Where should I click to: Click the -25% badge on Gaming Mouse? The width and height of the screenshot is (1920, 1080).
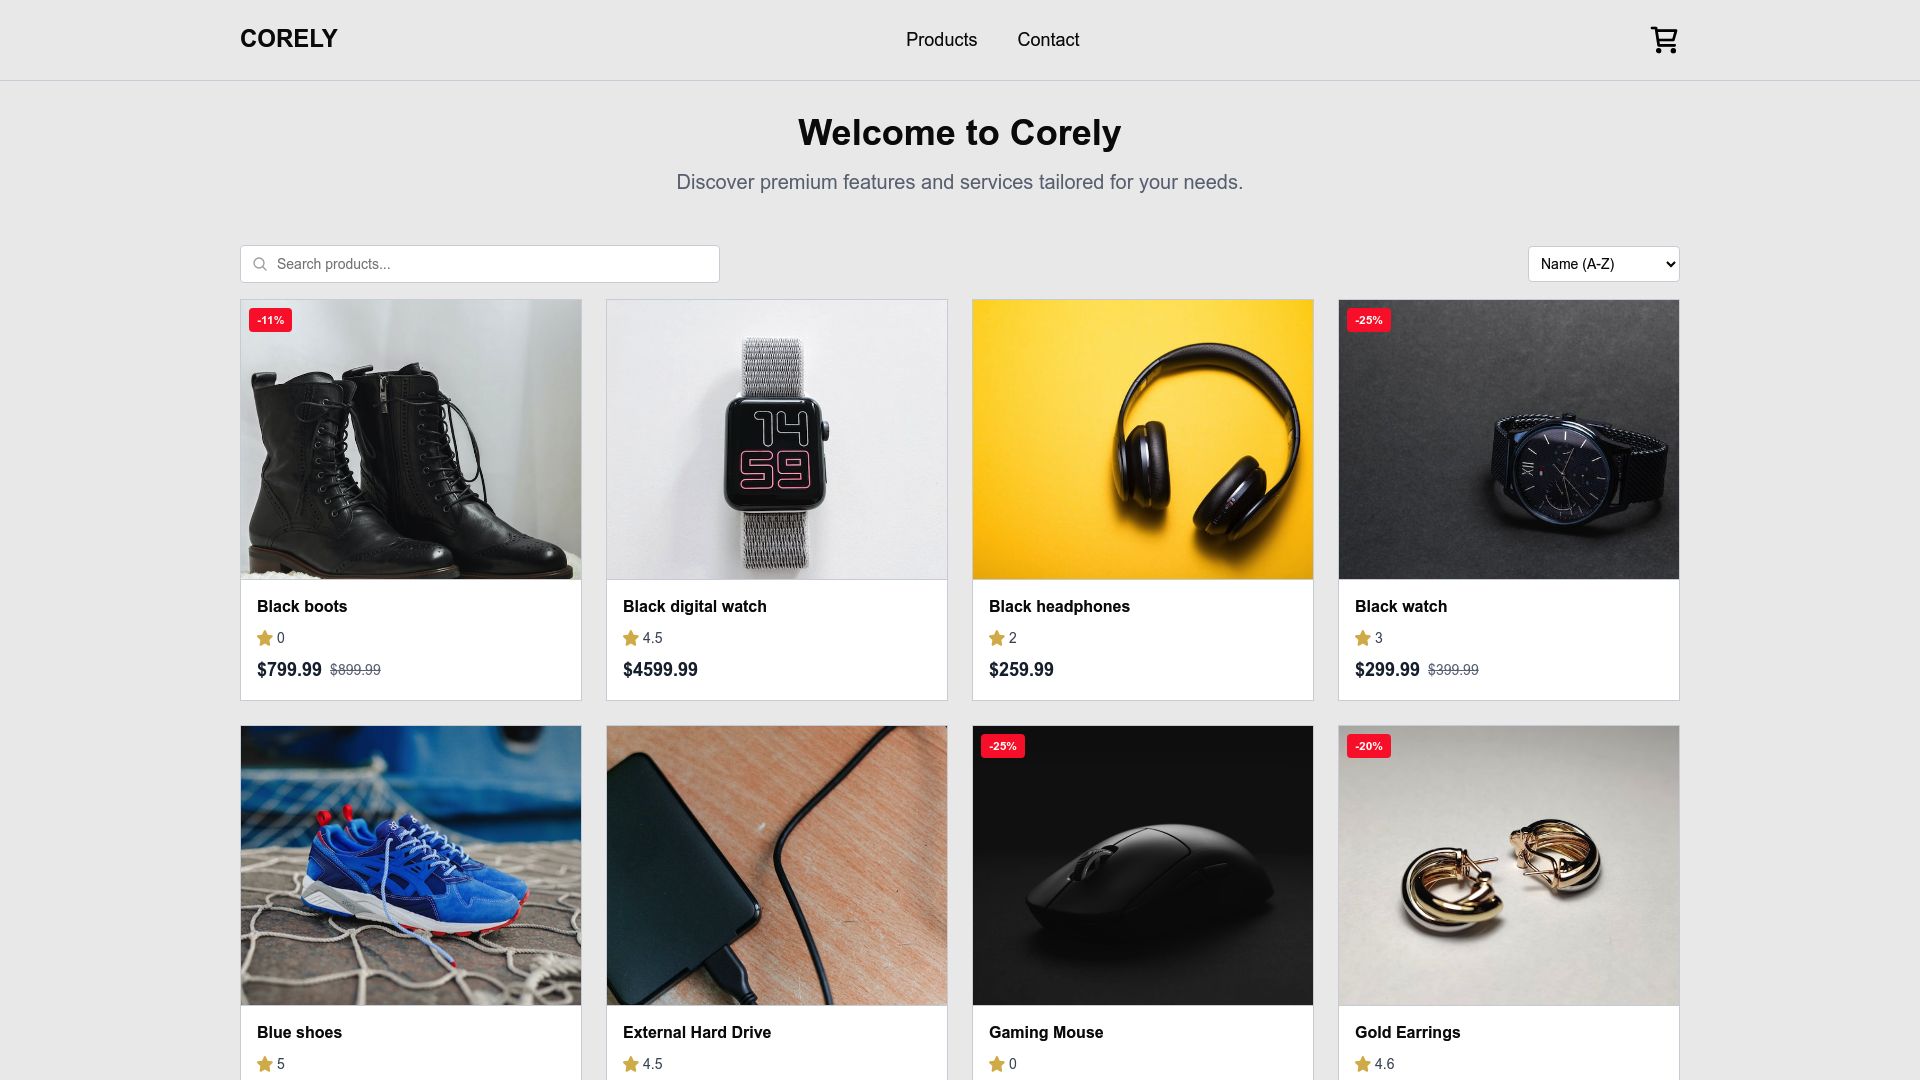(x=1003, y=746)
